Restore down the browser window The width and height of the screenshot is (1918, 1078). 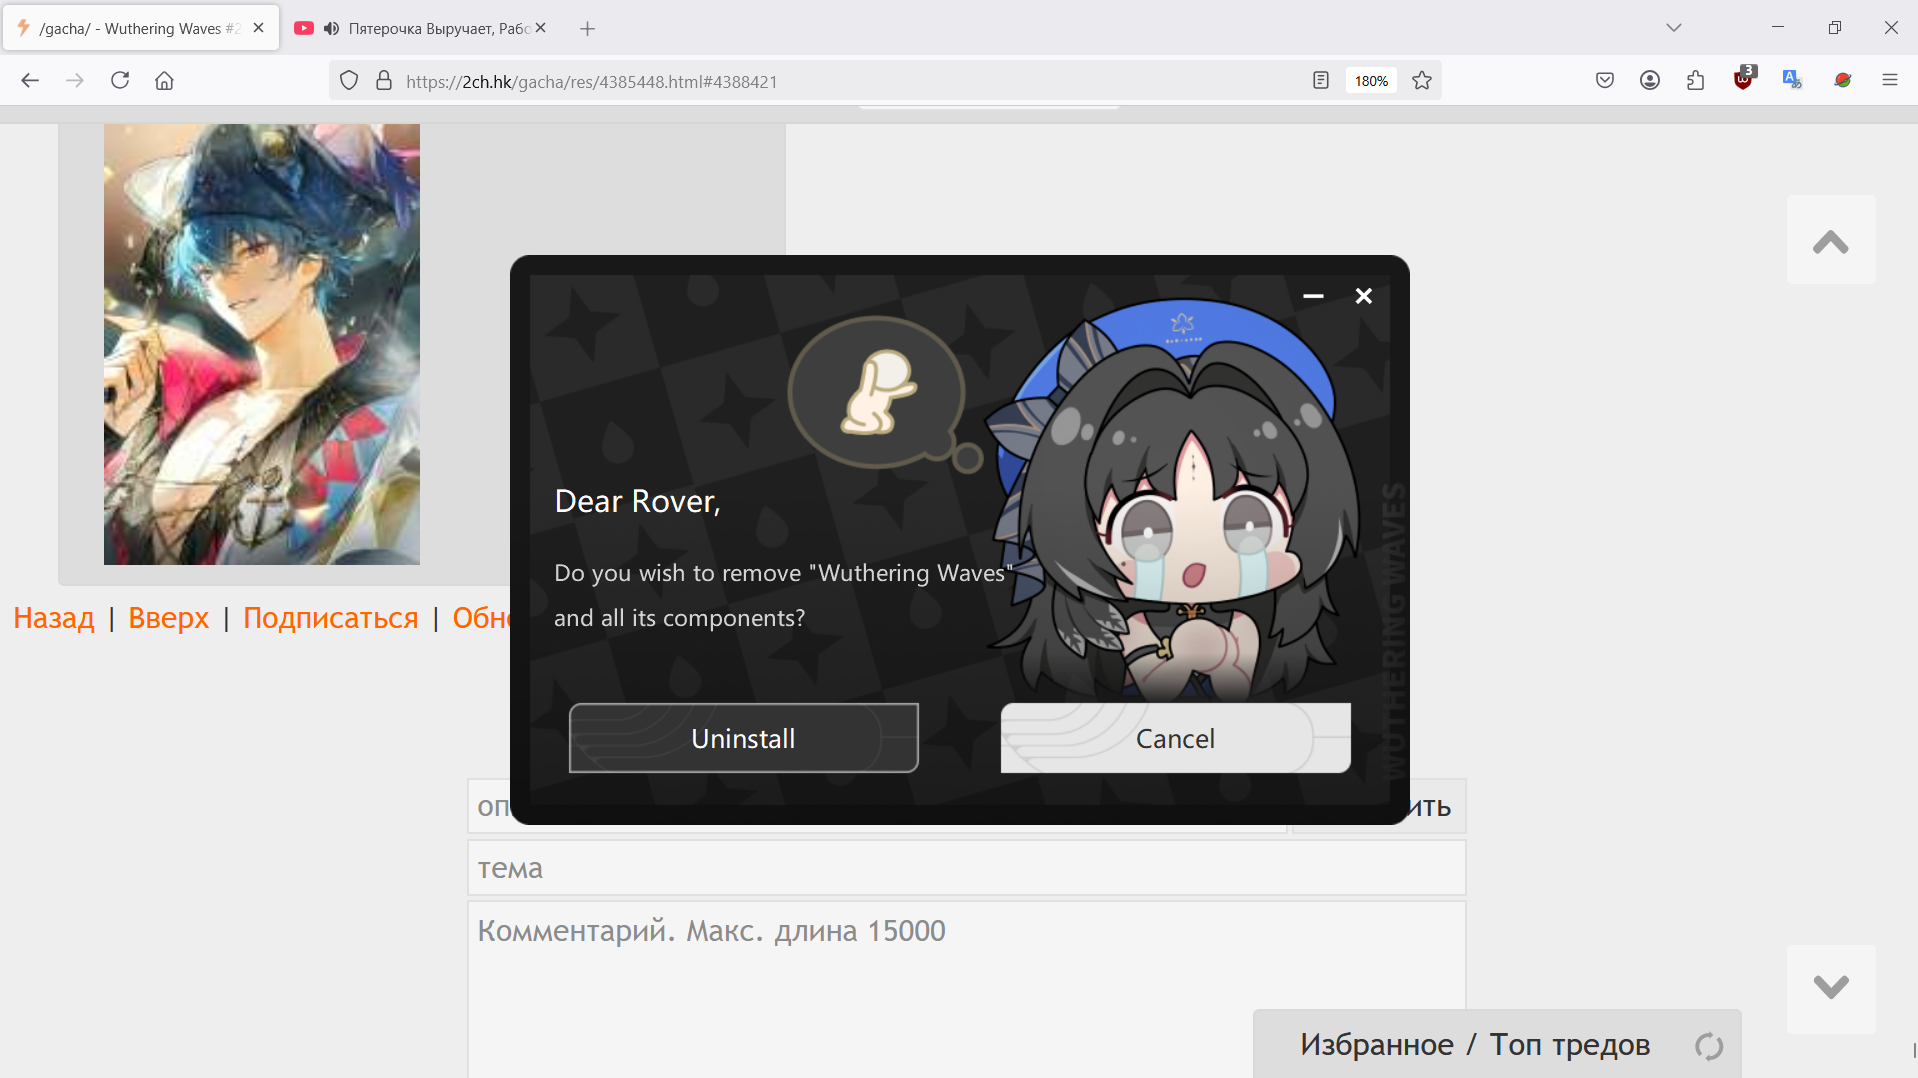tap(1835, 28)
